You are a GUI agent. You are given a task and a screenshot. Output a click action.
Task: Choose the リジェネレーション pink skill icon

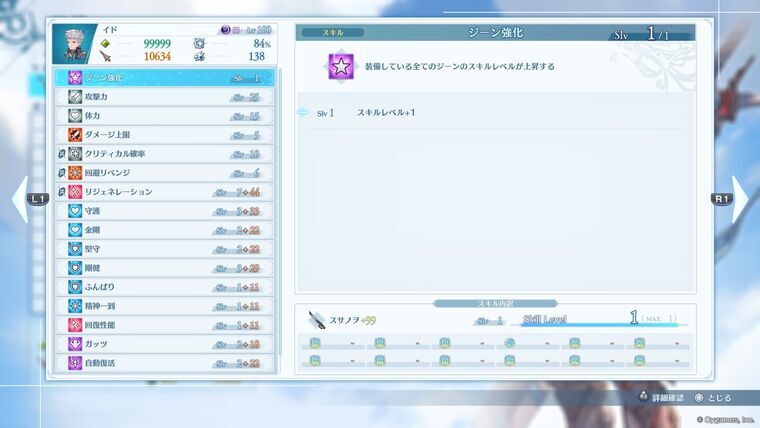tap(75, 191)
